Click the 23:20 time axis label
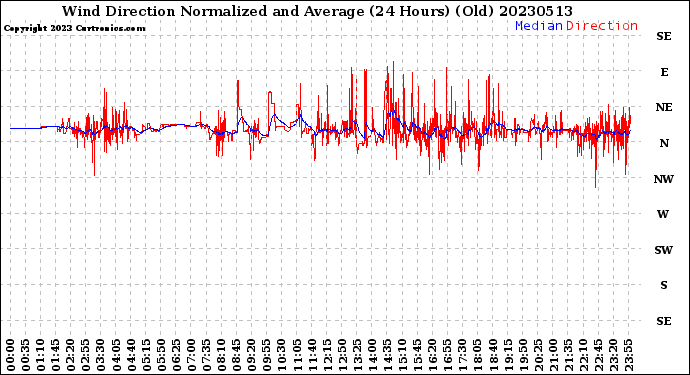The height and width of the screenshot is (375, 690). 613,355
